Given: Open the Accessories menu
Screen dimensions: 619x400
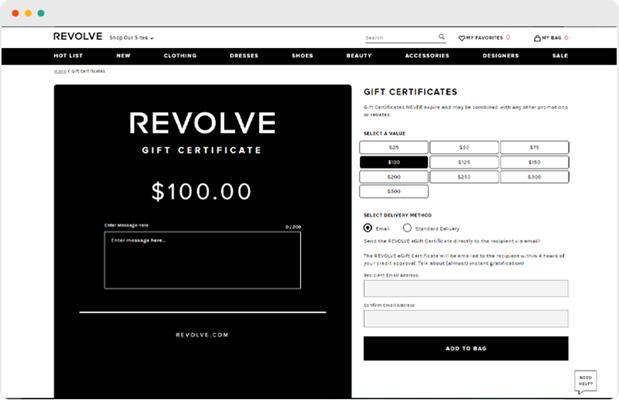Looking at the screenshot, I should click(x=427, y=56).
